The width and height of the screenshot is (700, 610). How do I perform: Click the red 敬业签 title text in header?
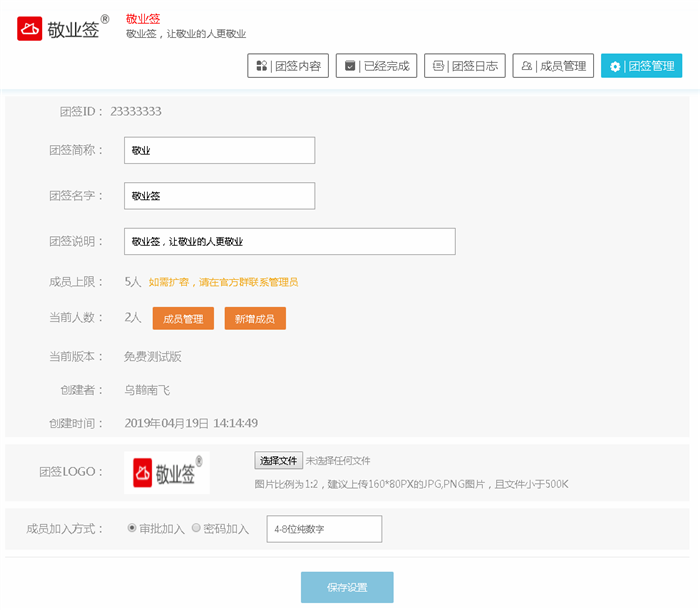tap(143, 19)
